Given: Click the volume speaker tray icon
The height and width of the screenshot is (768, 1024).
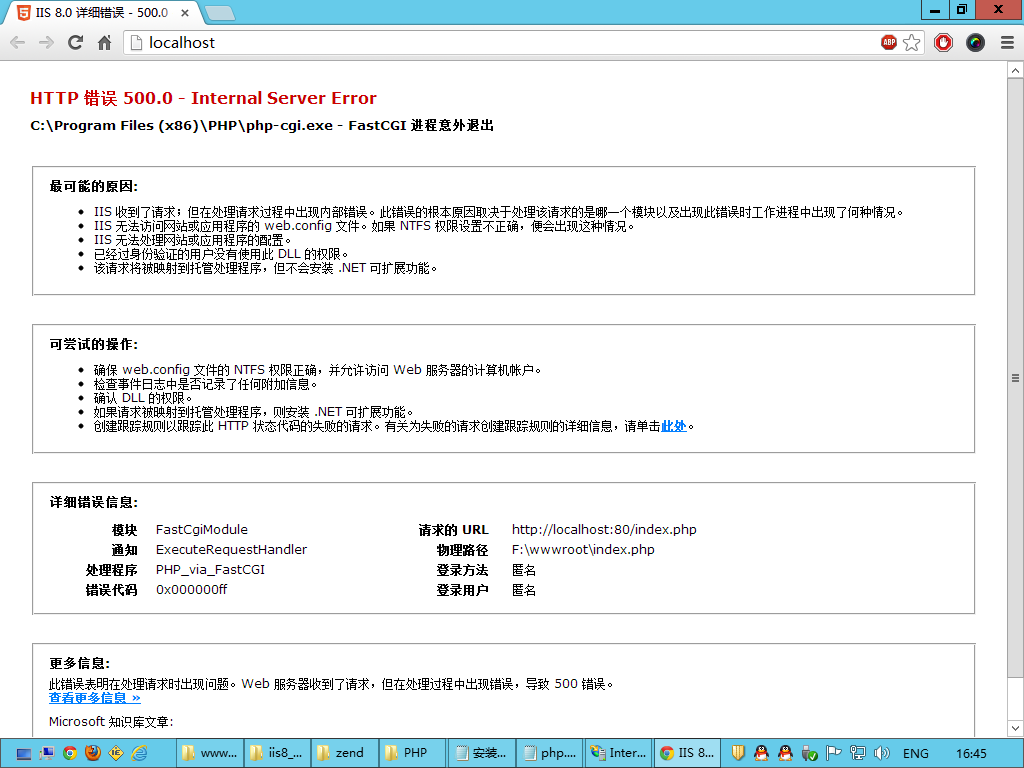Looking at the screenshot, I should (x=882, y=754).
